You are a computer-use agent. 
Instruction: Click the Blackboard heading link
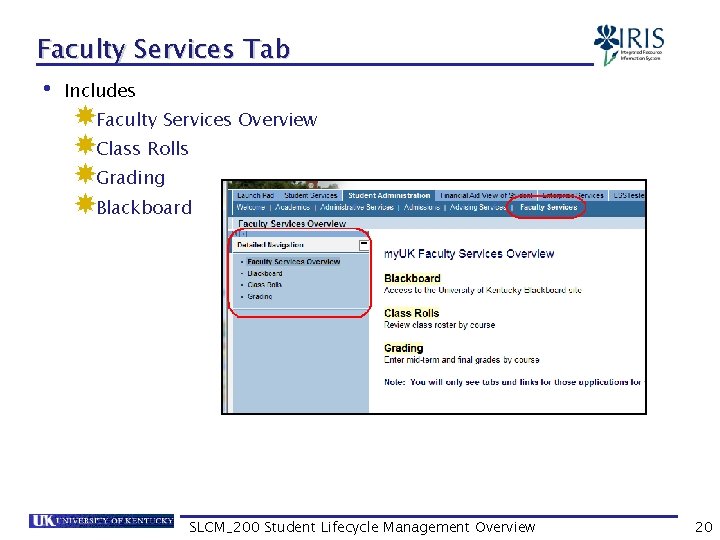412,278
